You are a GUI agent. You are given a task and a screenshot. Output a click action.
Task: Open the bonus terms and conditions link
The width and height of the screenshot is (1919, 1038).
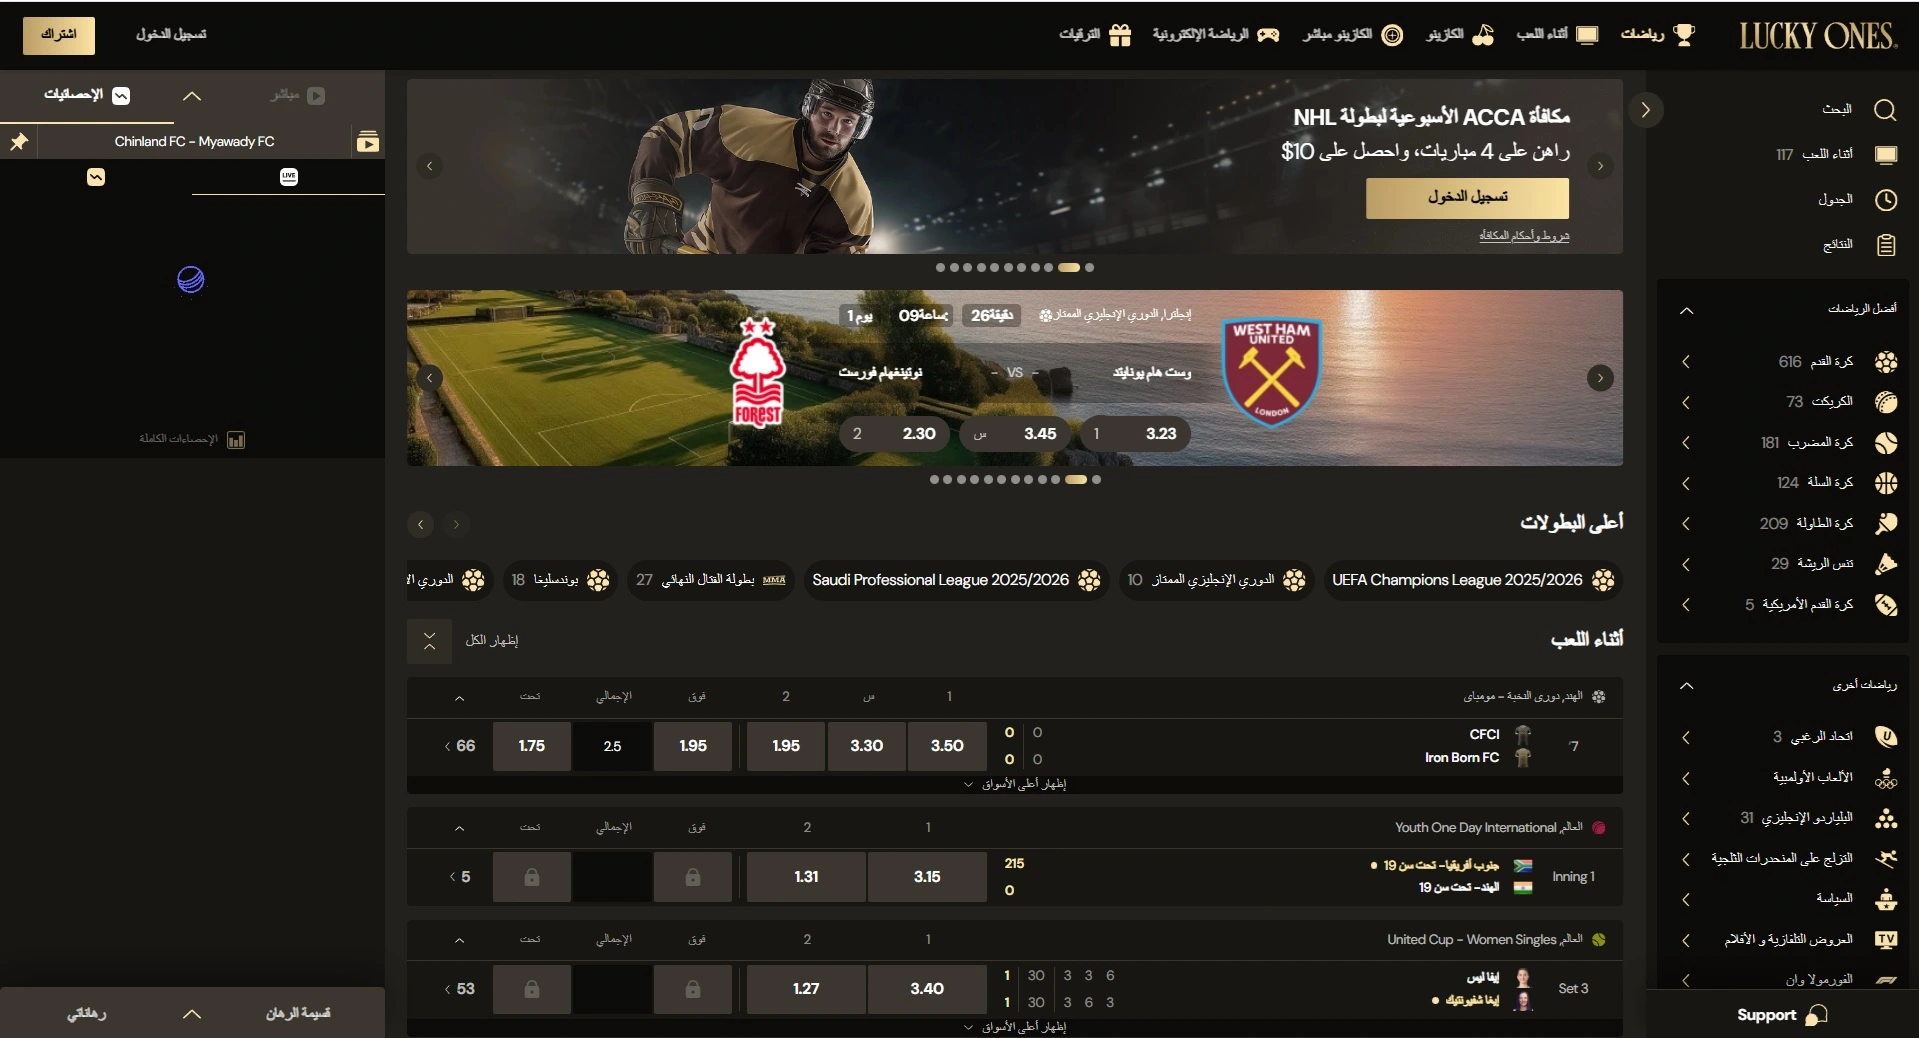(x=1524, y=236)
